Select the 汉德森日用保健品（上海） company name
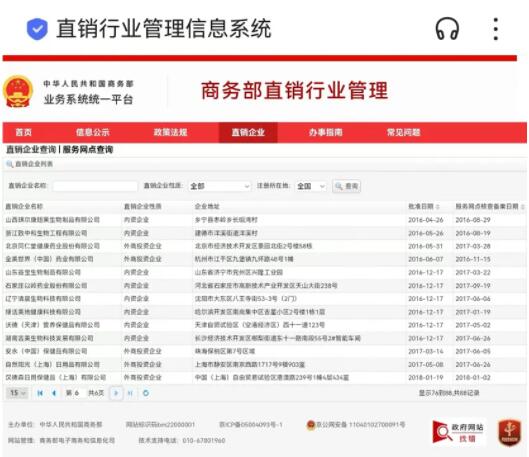This screenshot has height=457, width=529. tap(56, 377)
